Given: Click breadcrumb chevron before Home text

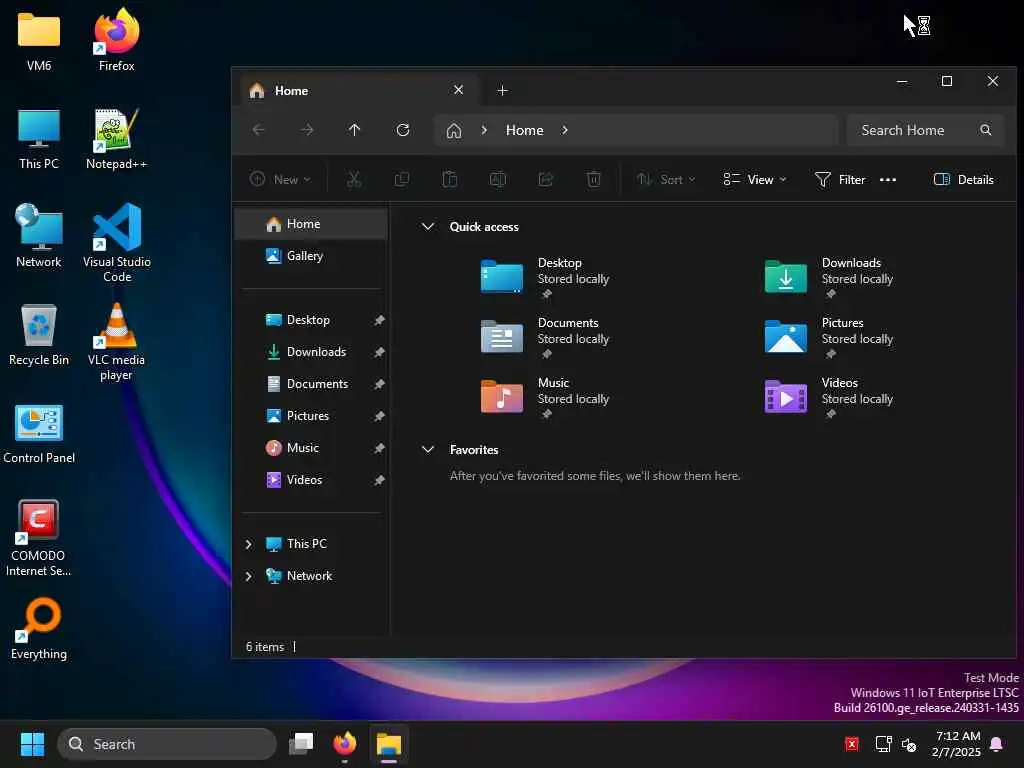Looking at the screenshot, I should coord(484,130).
